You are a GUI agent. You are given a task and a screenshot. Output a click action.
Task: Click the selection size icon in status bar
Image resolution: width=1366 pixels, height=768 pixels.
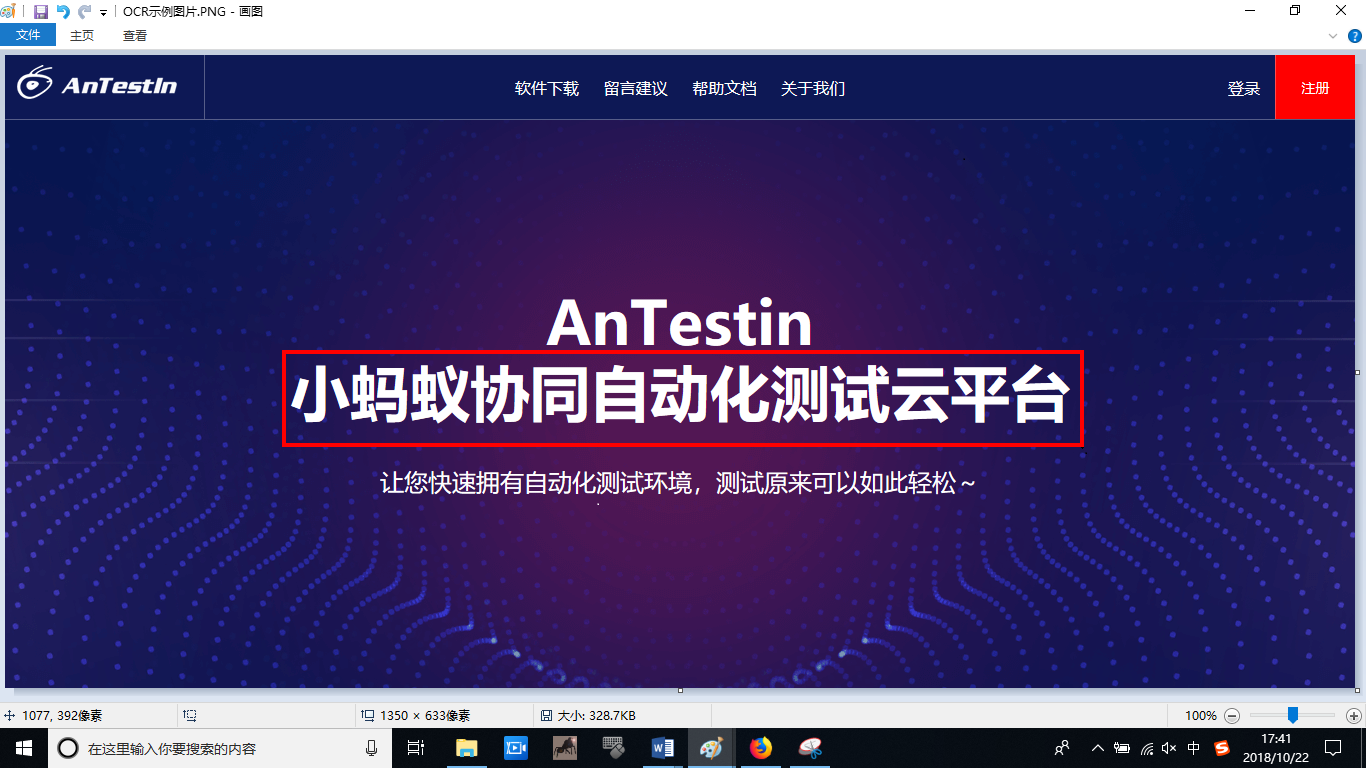coord(190,716)
